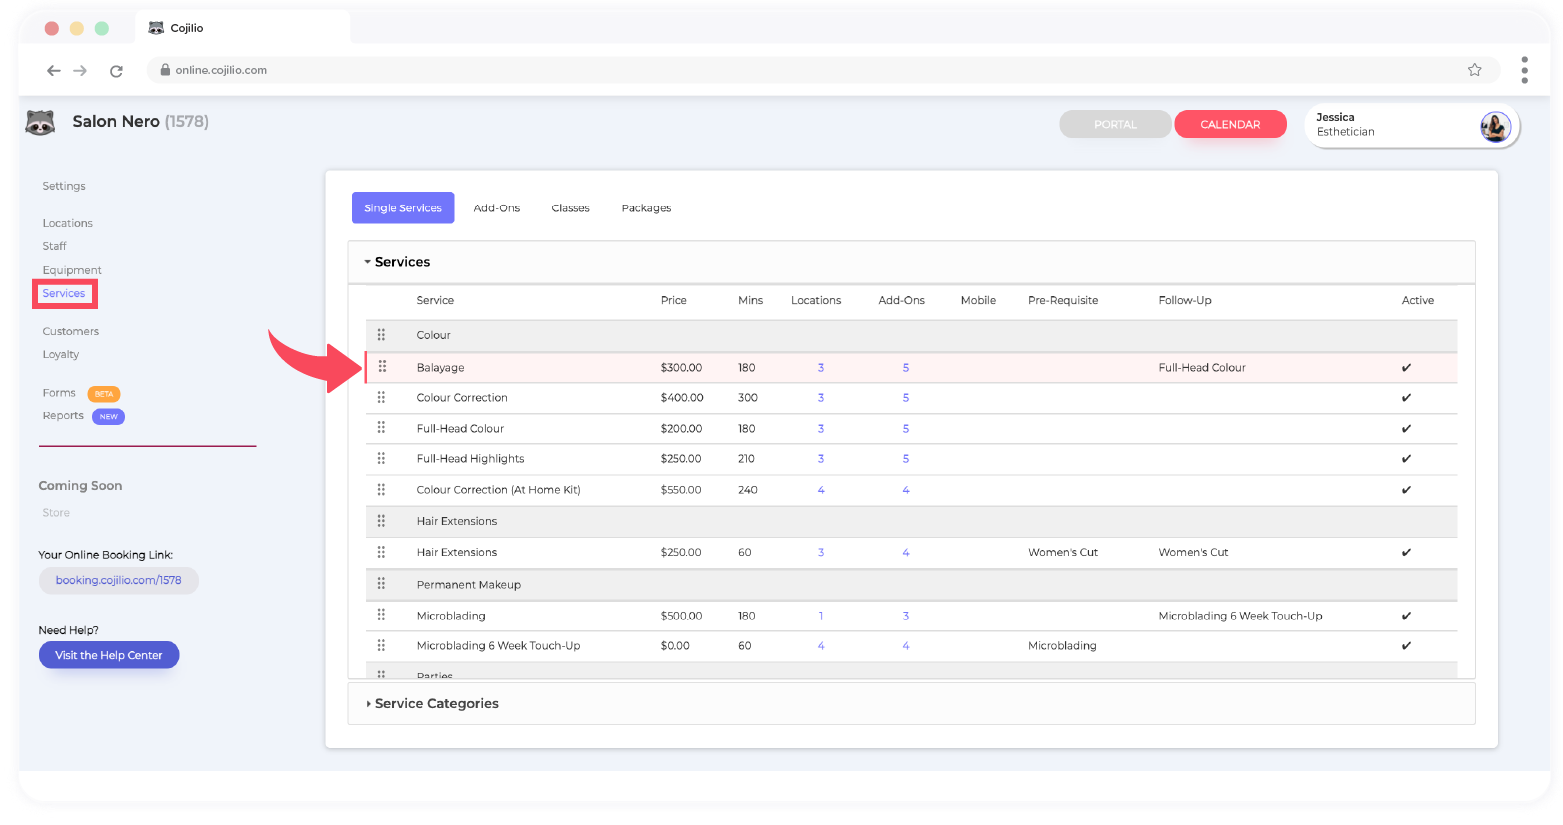Open the browser three-dot menu

(1524, 70)
